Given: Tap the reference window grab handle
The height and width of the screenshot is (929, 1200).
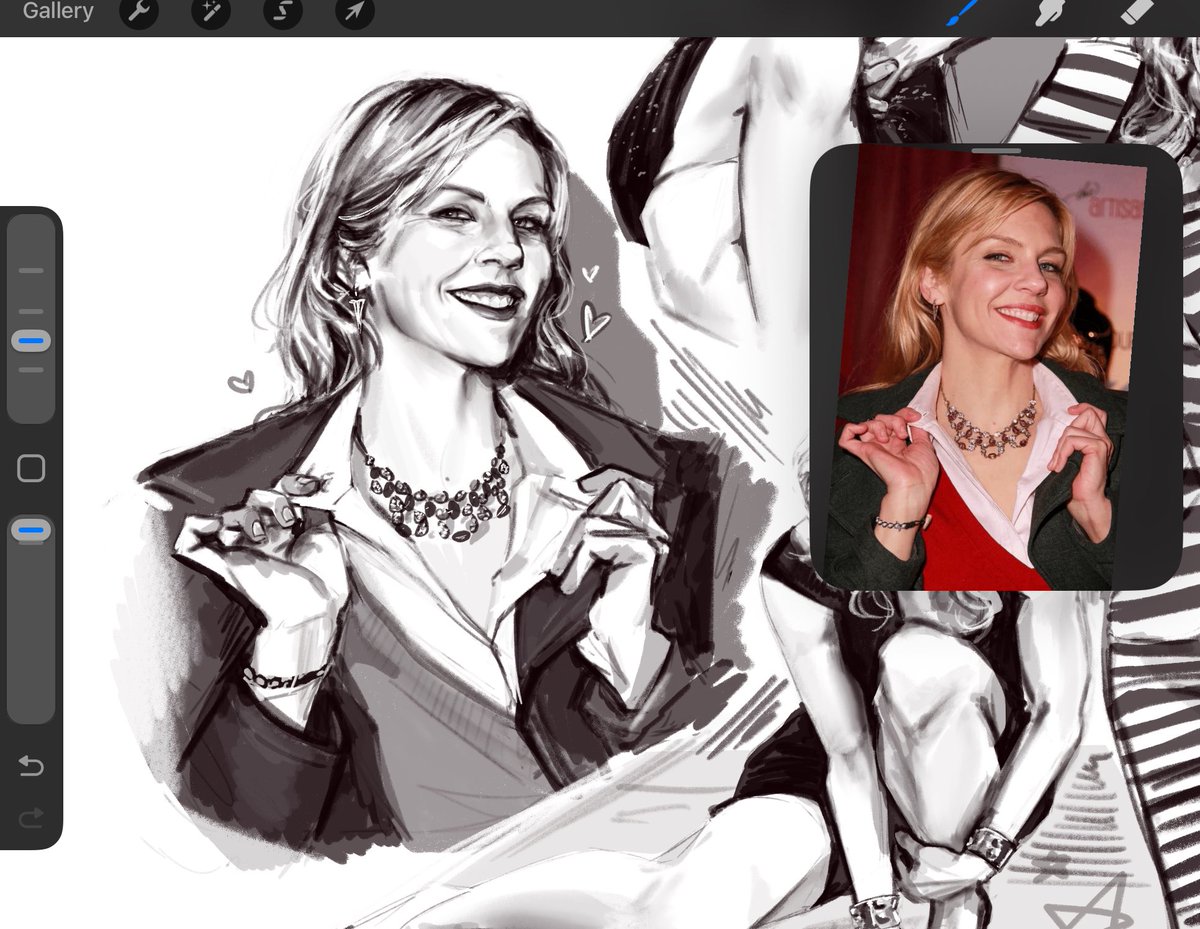Looking at the screenshot, I should click(996, 150).
